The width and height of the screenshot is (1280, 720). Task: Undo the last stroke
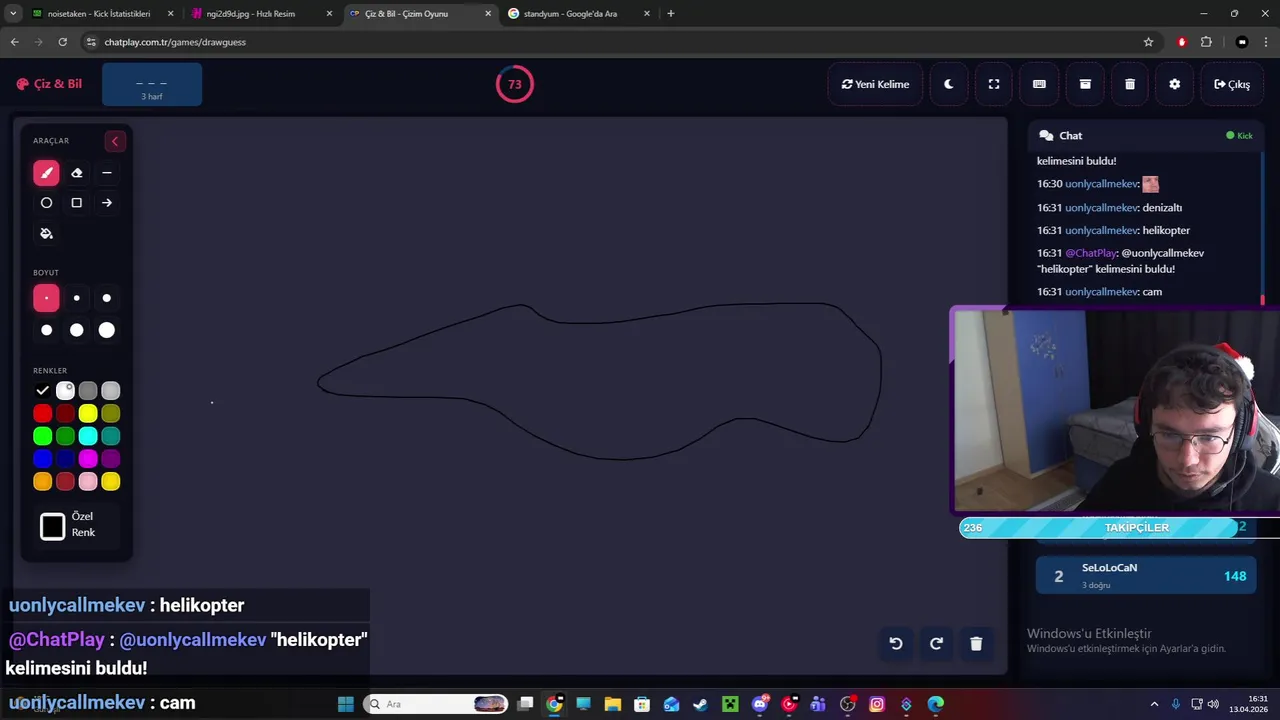point(896,644)
